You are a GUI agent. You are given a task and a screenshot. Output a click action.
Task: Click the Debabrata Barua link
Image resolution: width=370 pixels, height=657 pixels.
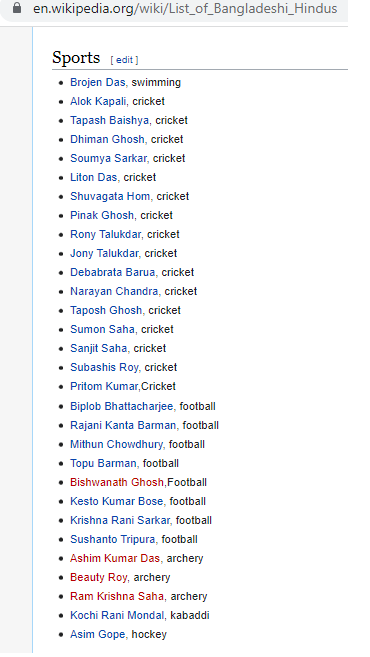(x=112, y=272)
